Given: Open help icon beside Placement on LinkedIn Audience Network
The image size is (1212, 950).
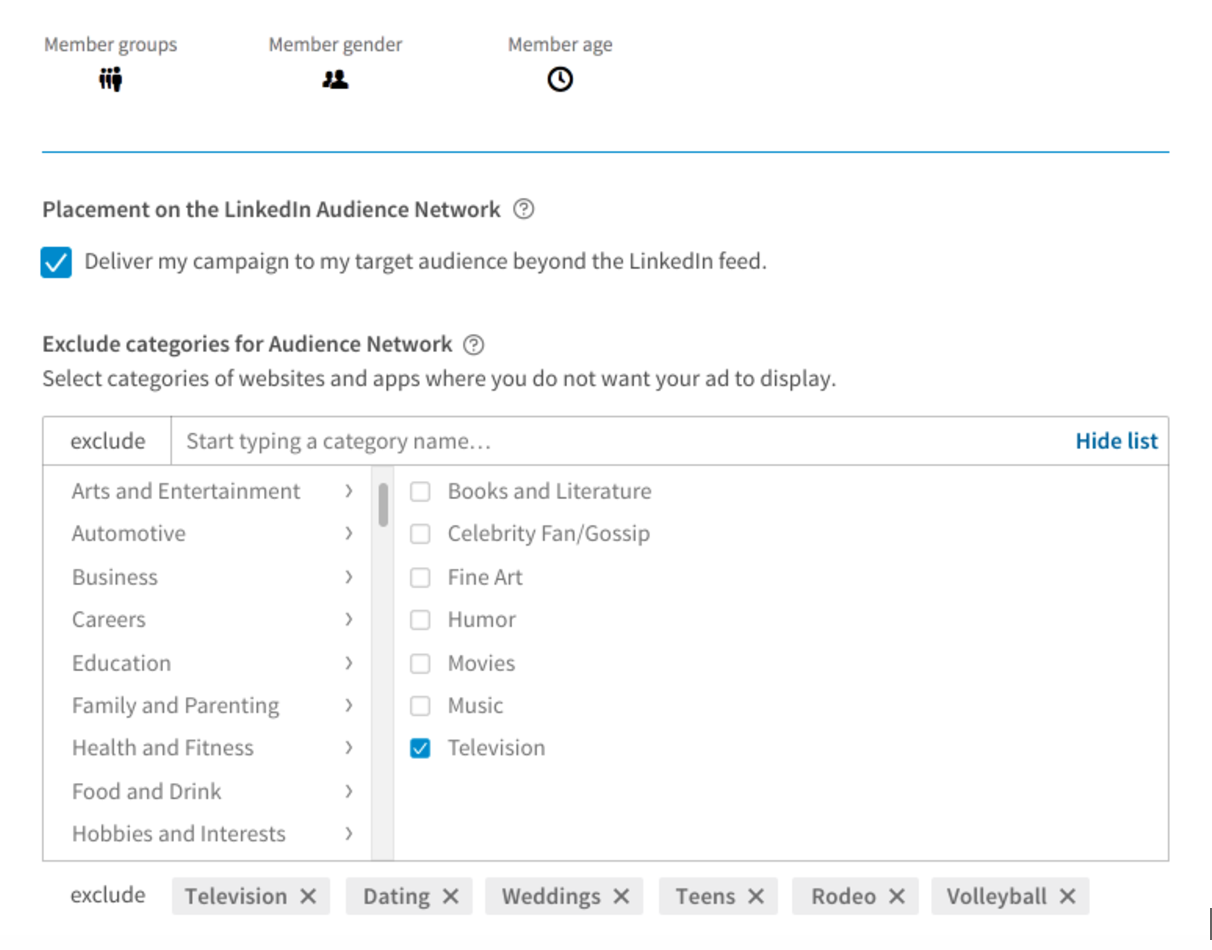Looking at the screenshot, I should (523, 209).
